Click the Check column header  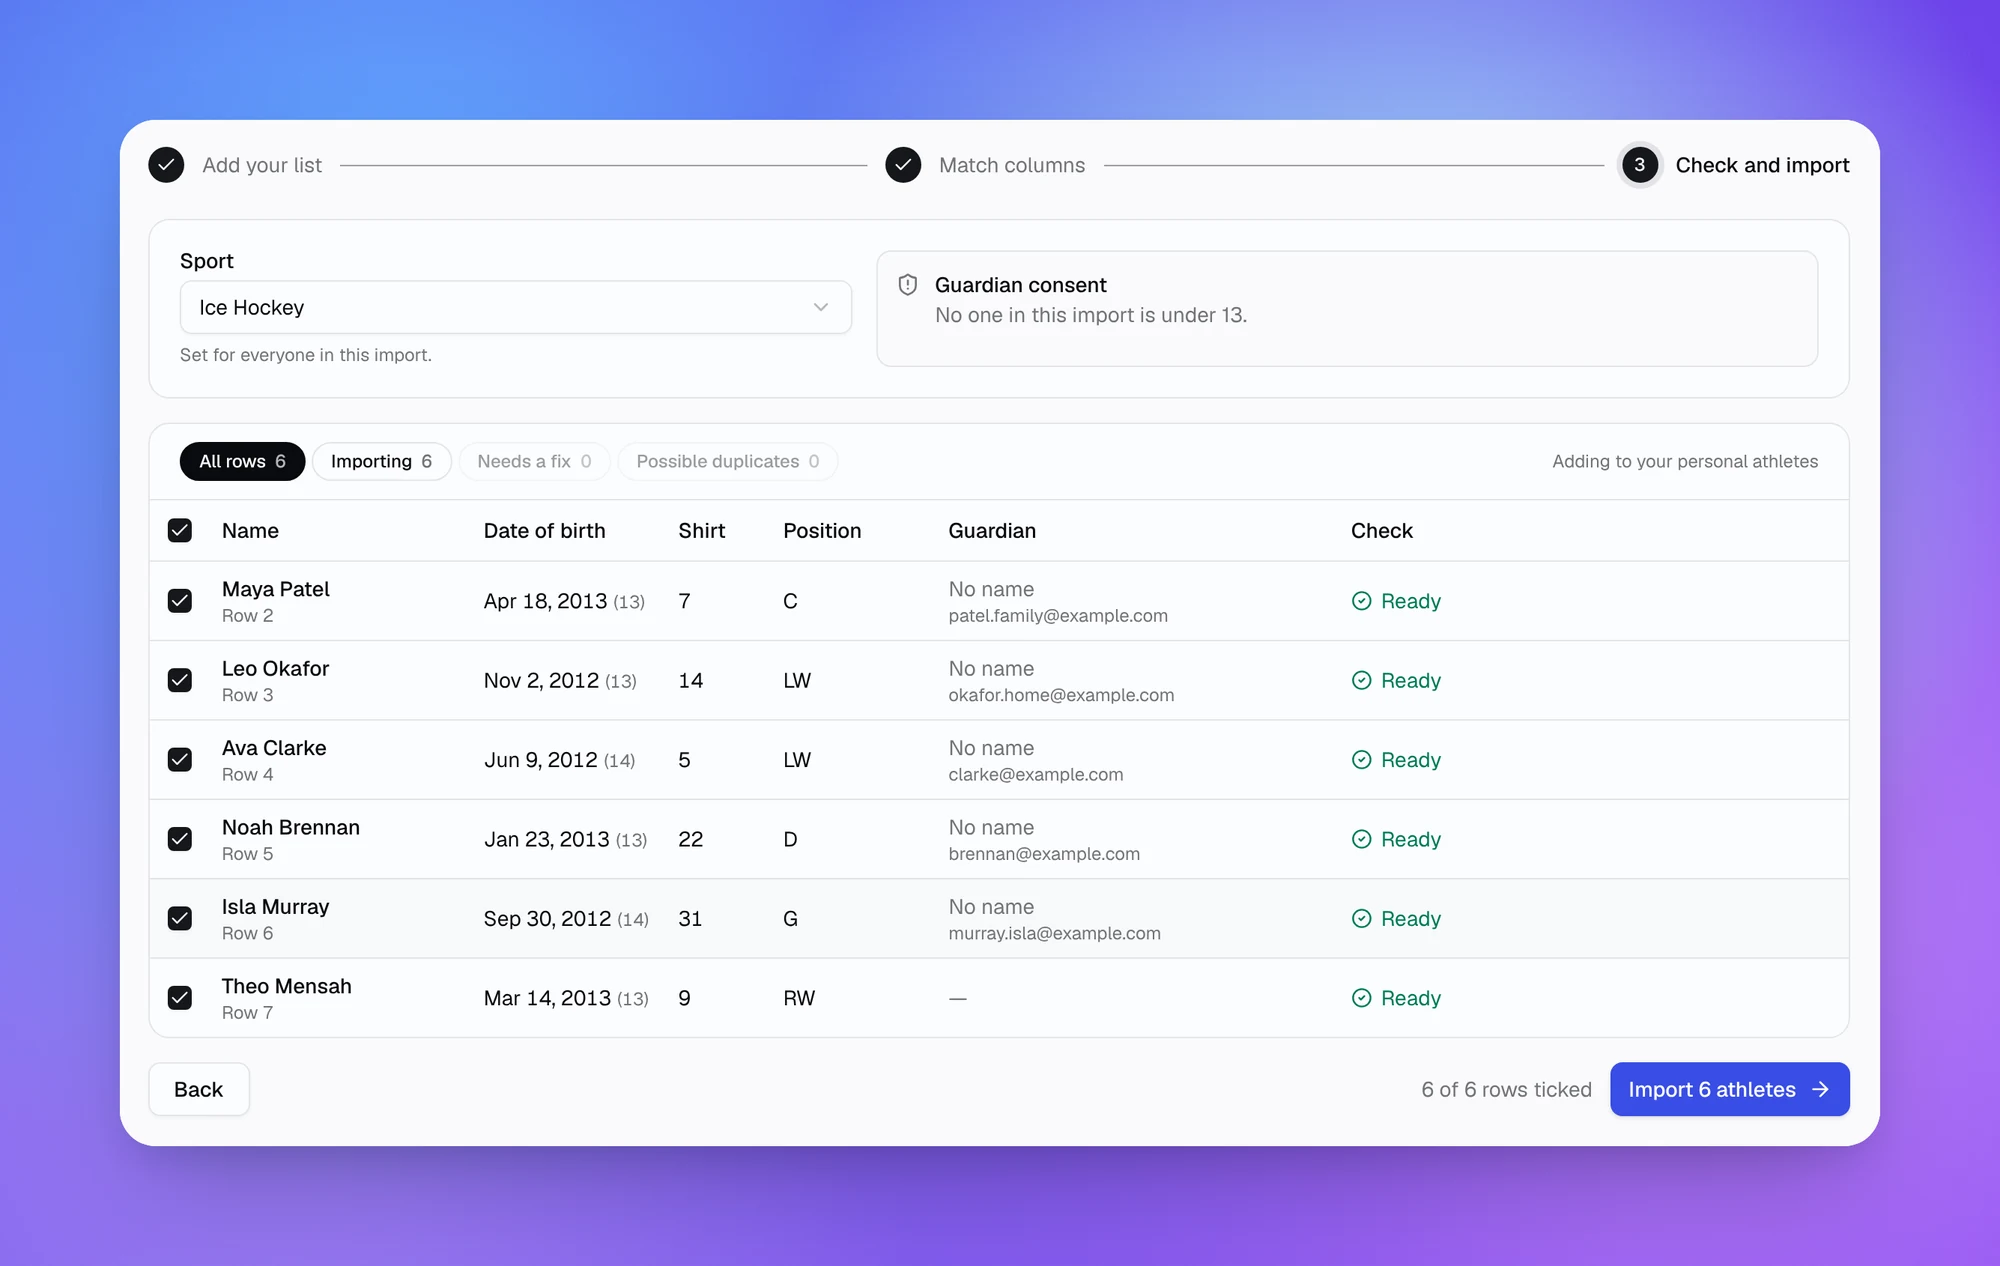coord(1382,531)
